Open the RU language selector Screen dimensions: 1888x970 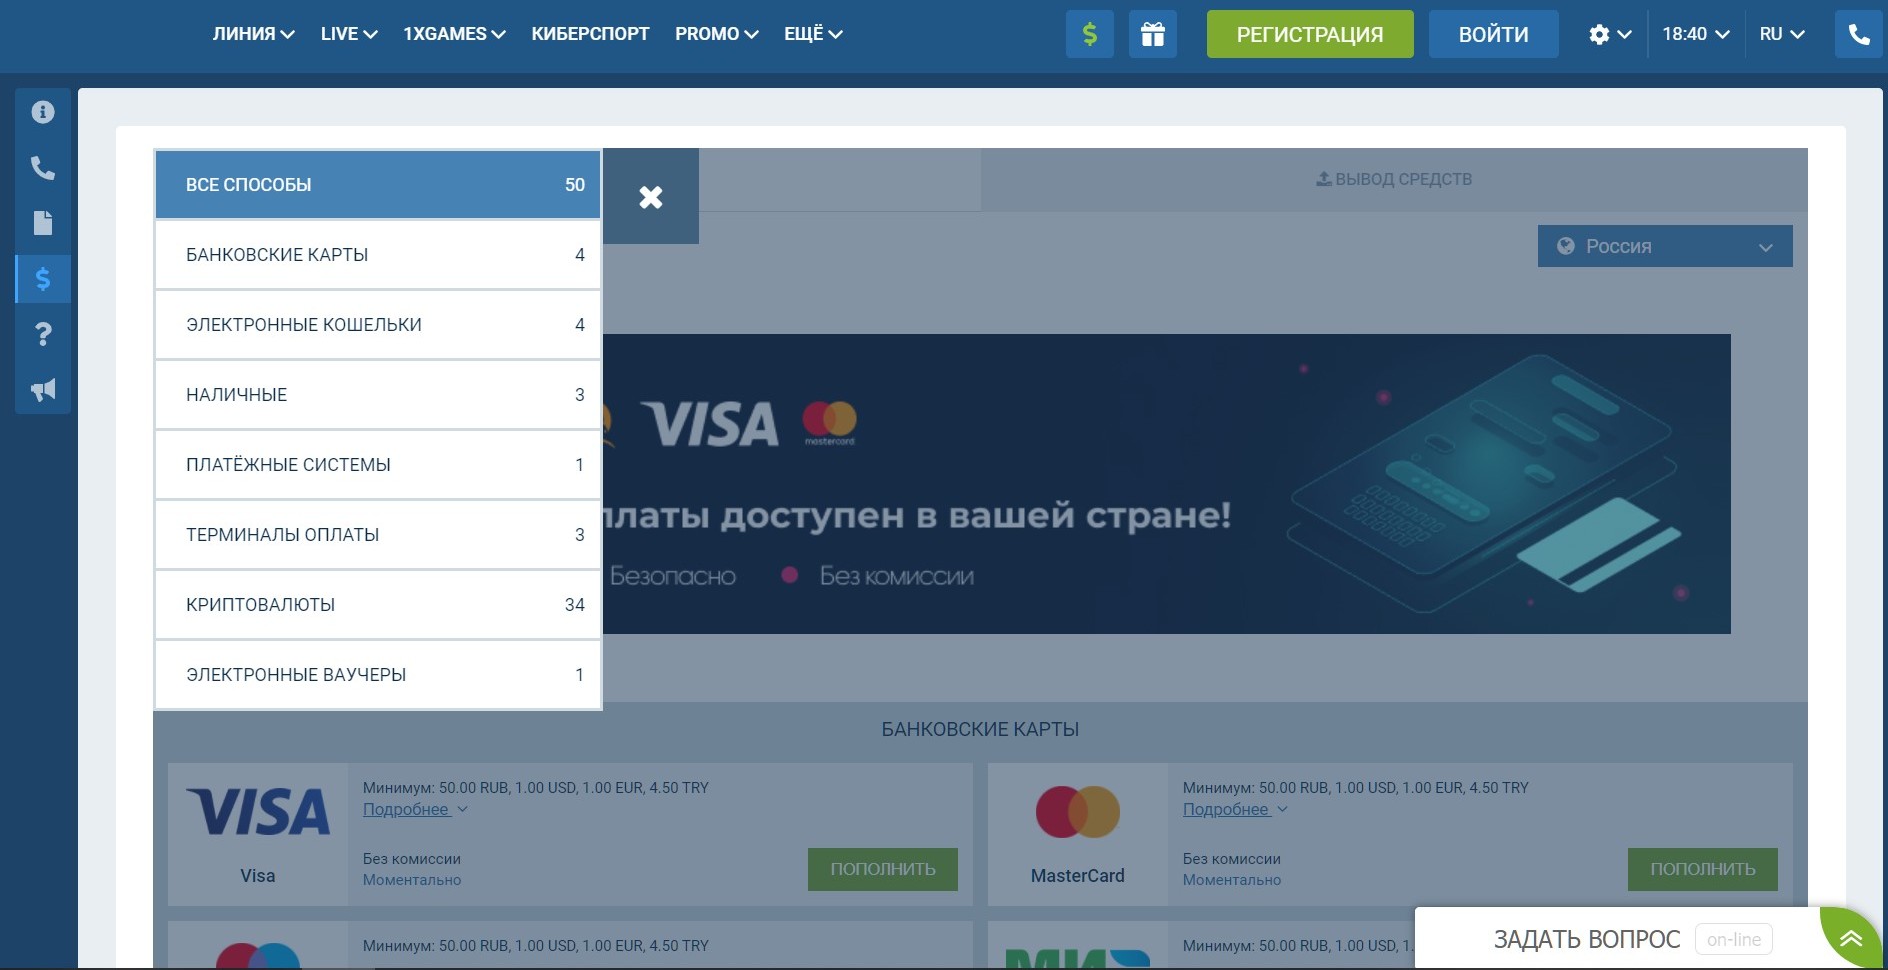click(x=1782, y=34)
